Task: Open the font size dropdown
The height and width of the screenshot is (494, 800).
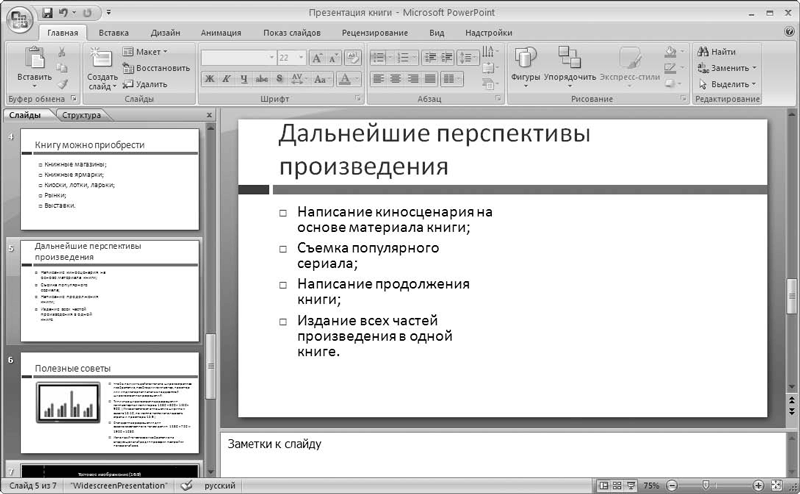Action: (299, 59)
